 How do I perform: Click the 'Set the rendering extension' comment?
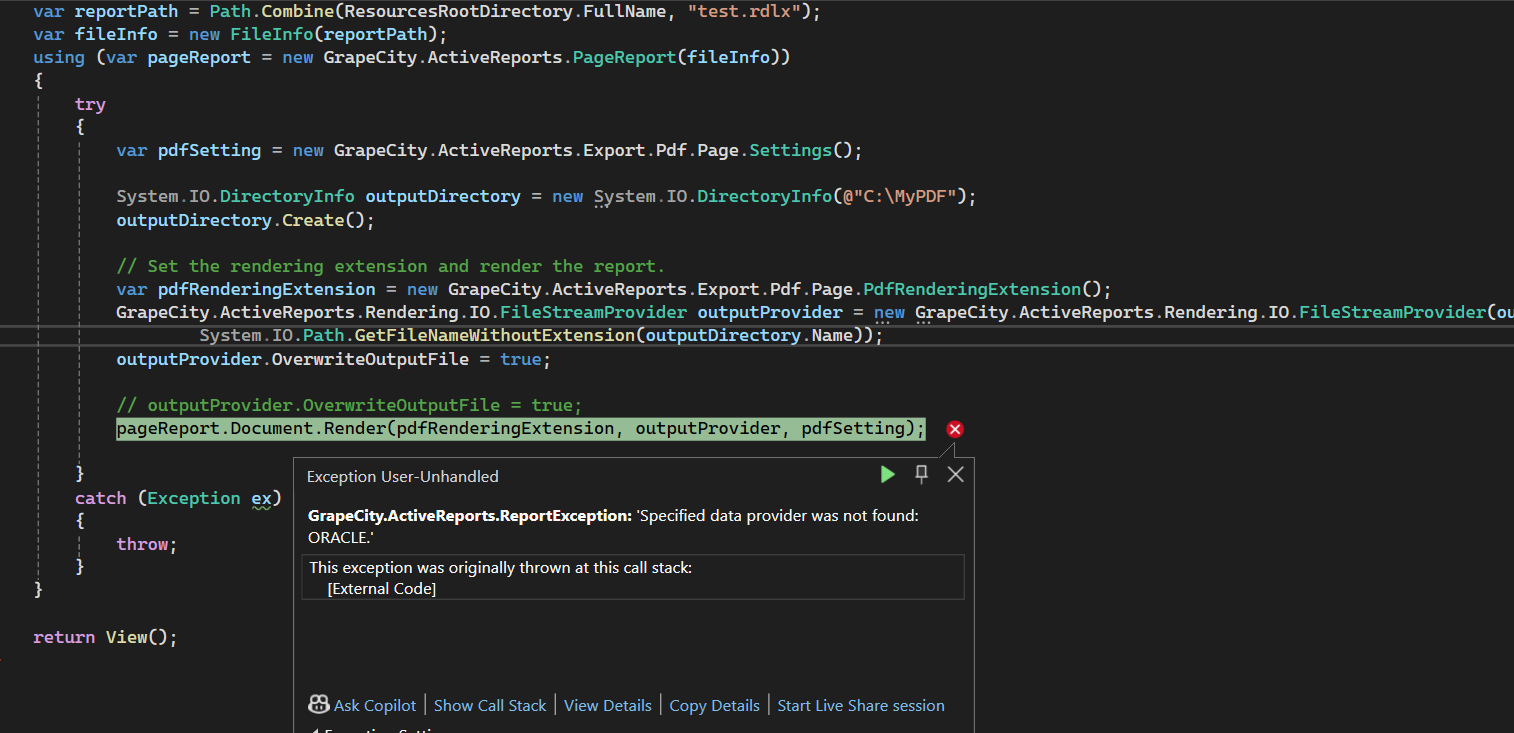[x=390, y=266]
